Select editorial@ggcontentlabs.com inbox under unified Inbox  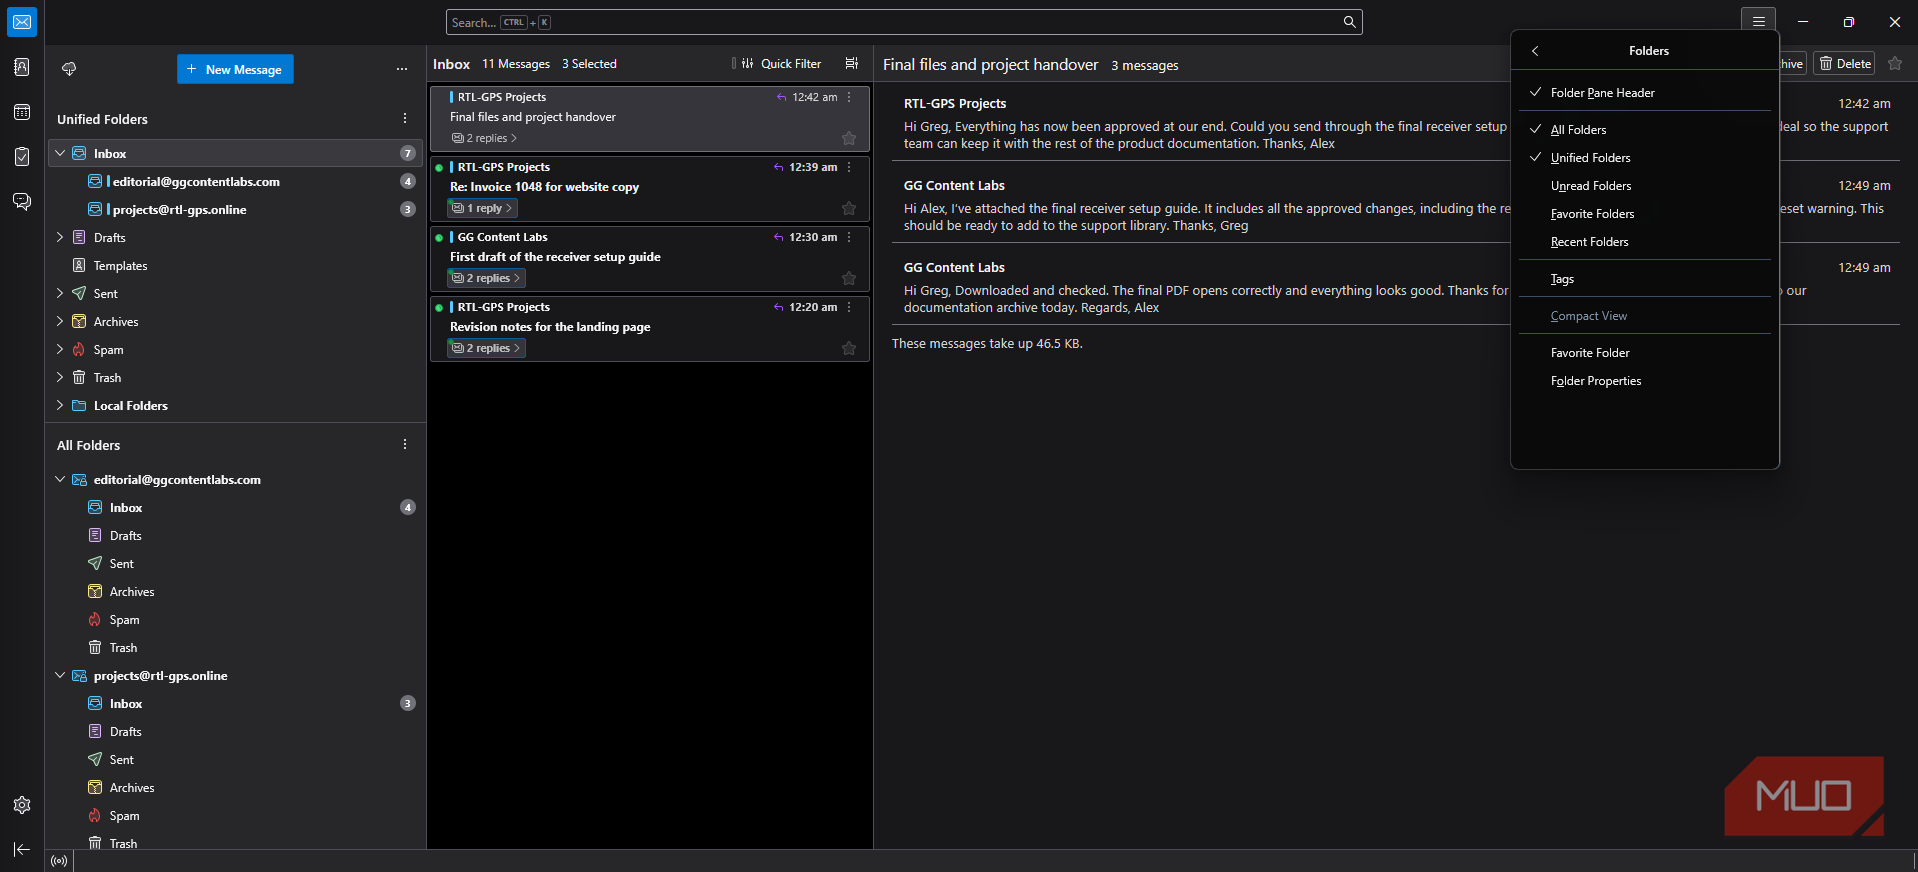pos(236,181)
